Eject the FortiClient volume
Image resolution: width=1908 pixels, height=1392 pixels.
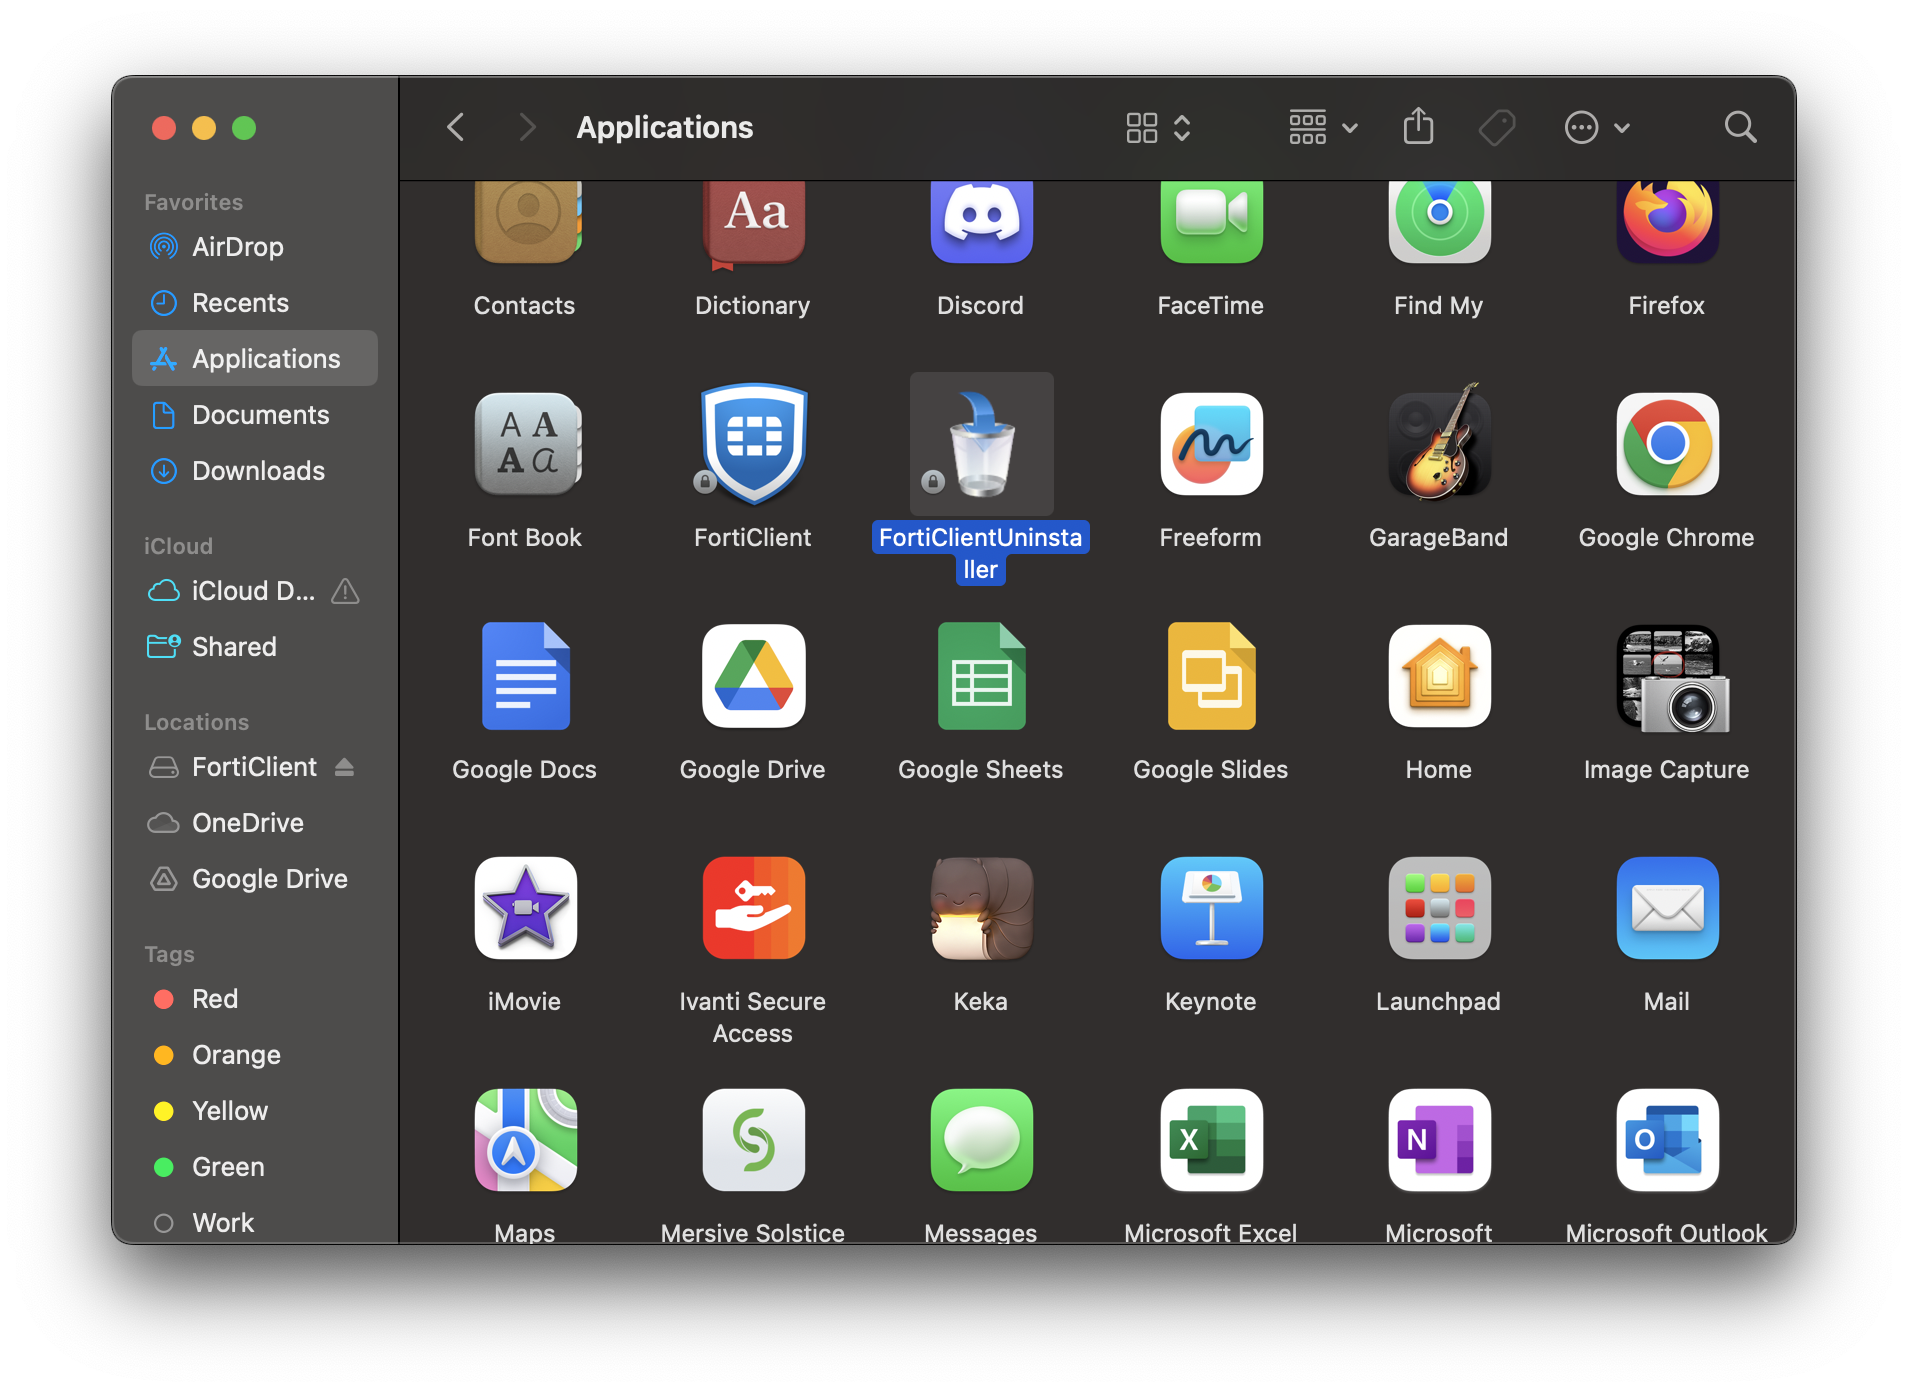point(344,767)
